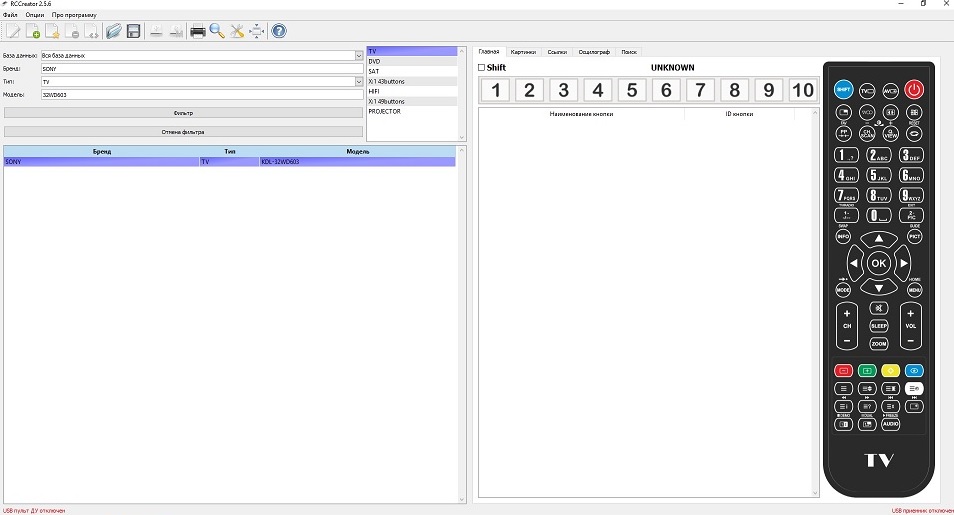Image resolution: width=954 pixels, height=515 pixels.
Task: Switch to the Картинки tab
Action: (523, 52)
